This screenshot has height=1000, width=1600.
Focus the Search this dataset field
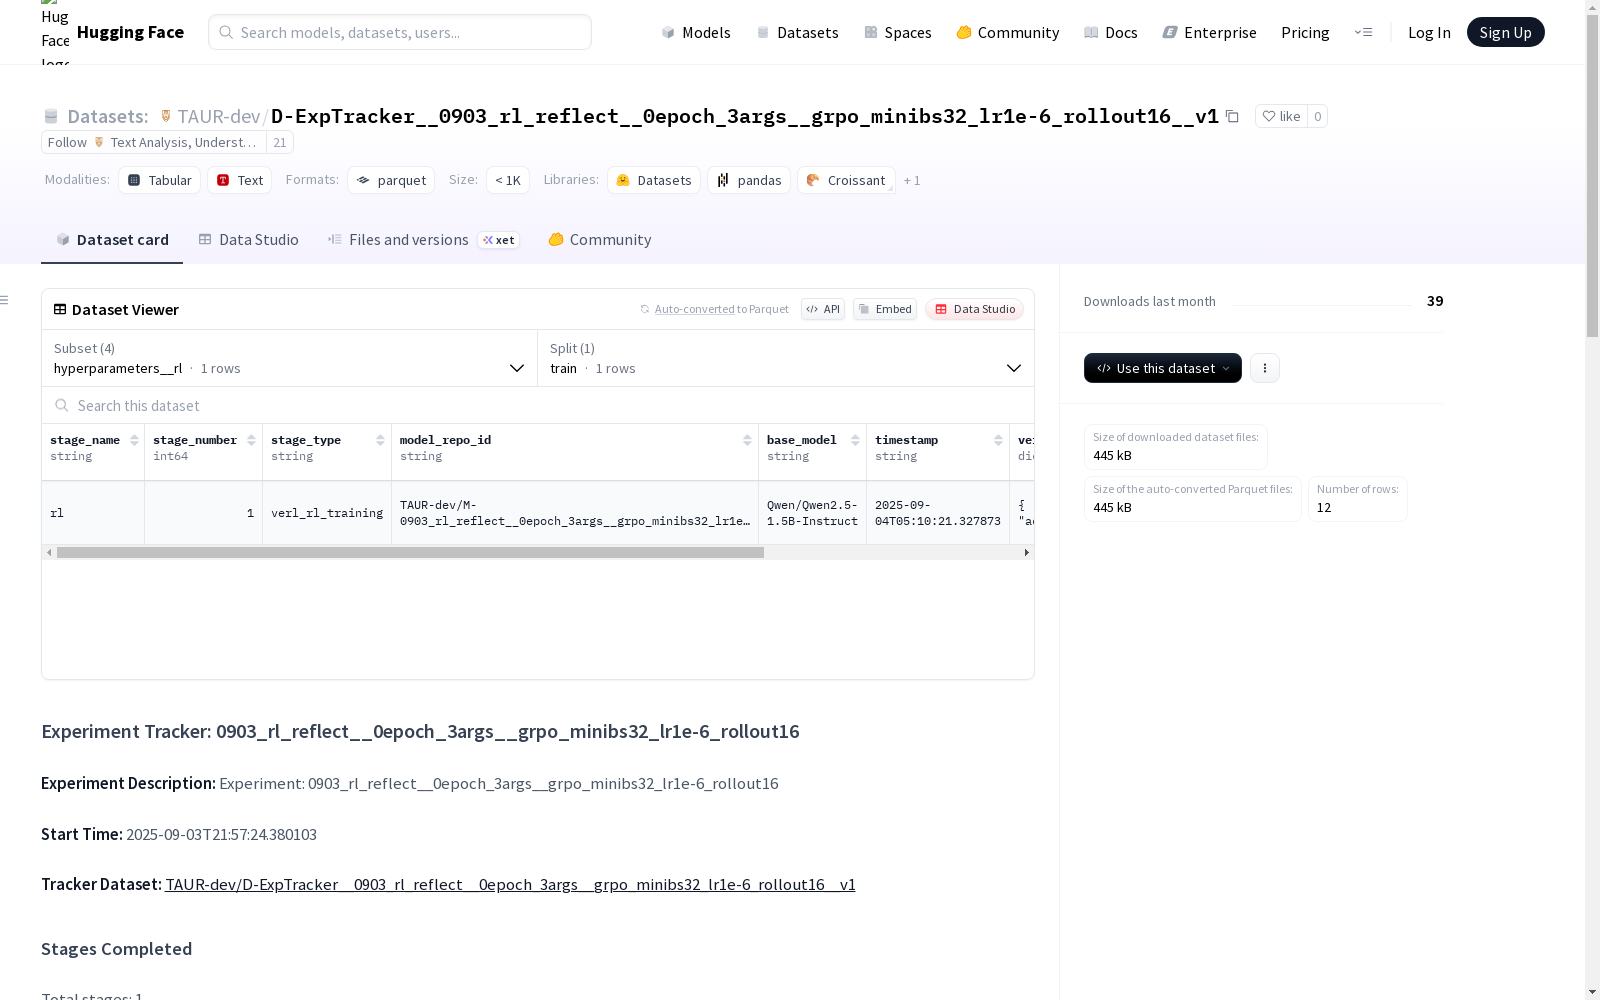click(538, 405)
